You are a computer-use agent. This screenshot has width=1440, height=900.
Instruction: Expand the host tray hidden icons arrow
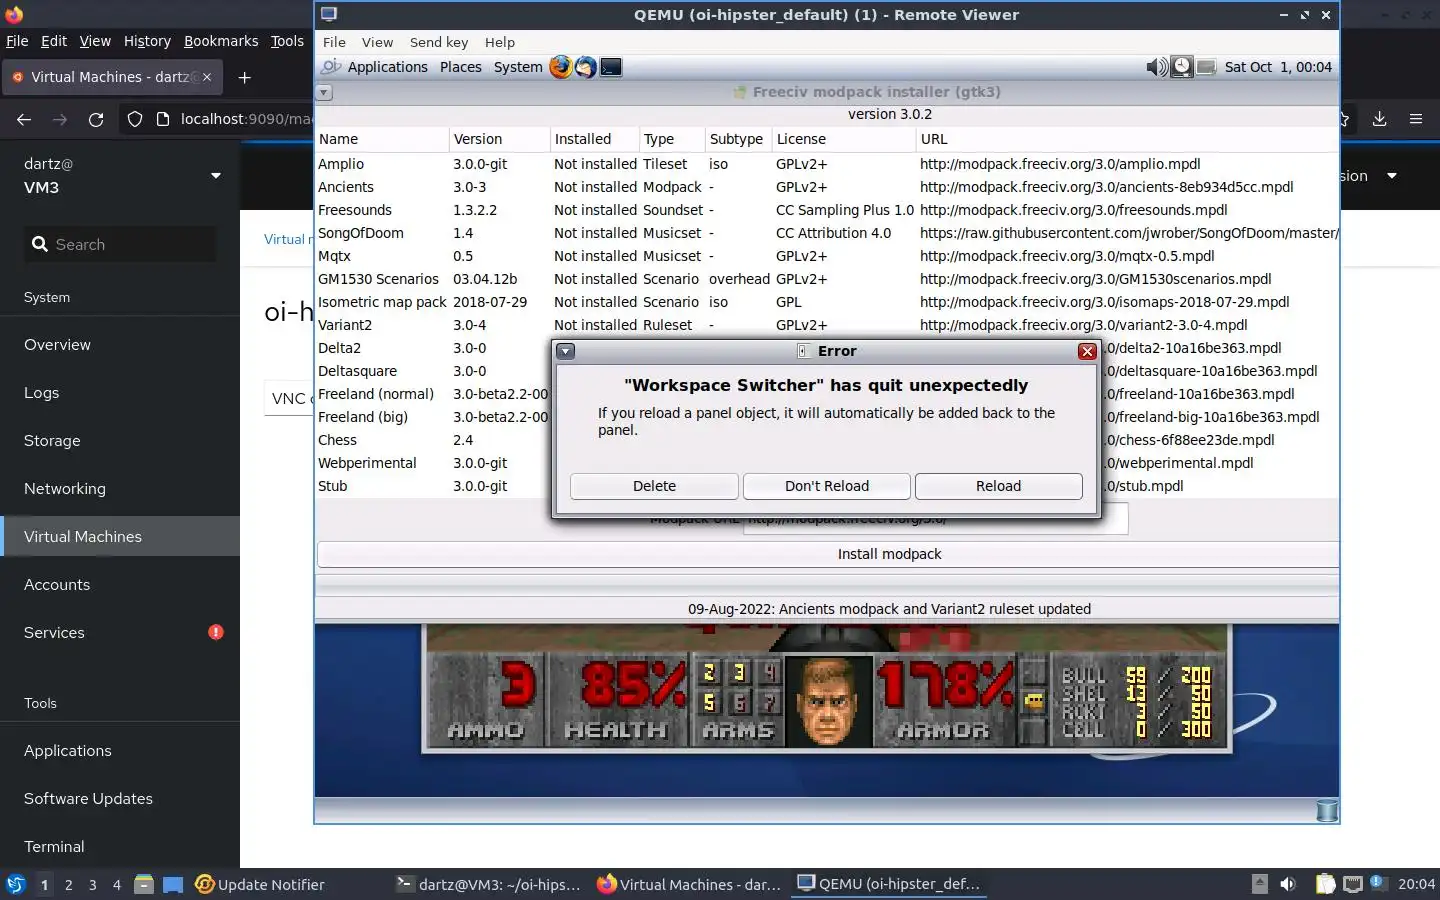tap(1260, 884)
